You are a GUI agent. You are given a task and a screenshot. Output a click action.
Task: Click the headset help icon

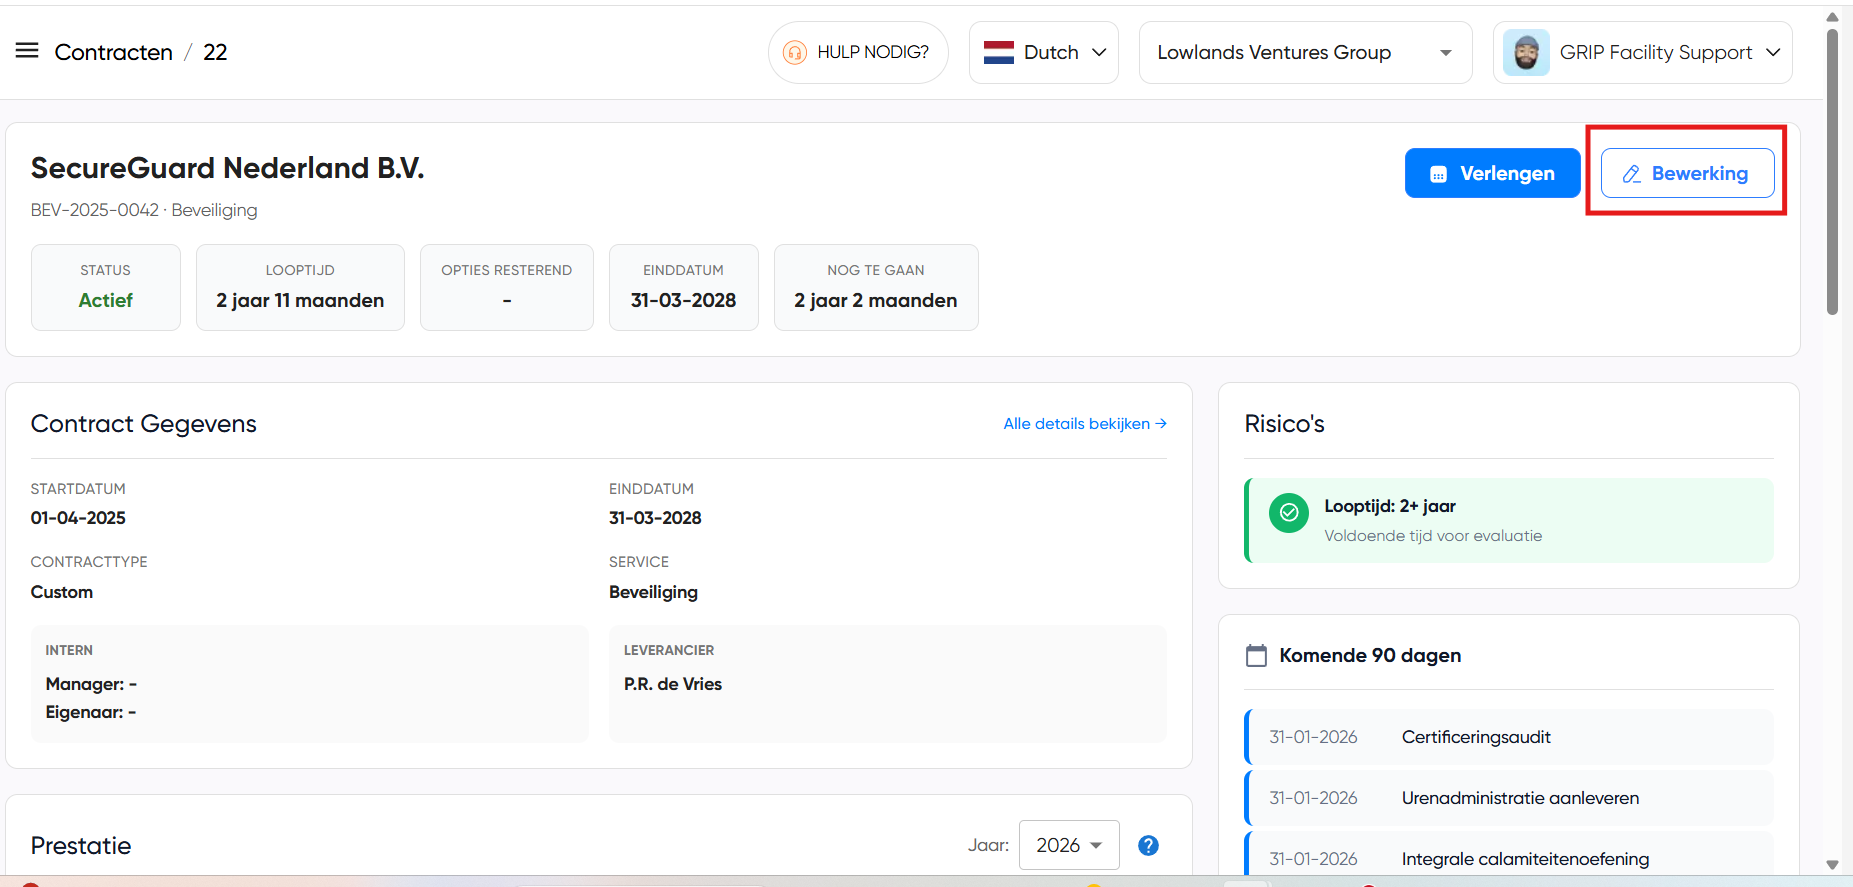795,53
